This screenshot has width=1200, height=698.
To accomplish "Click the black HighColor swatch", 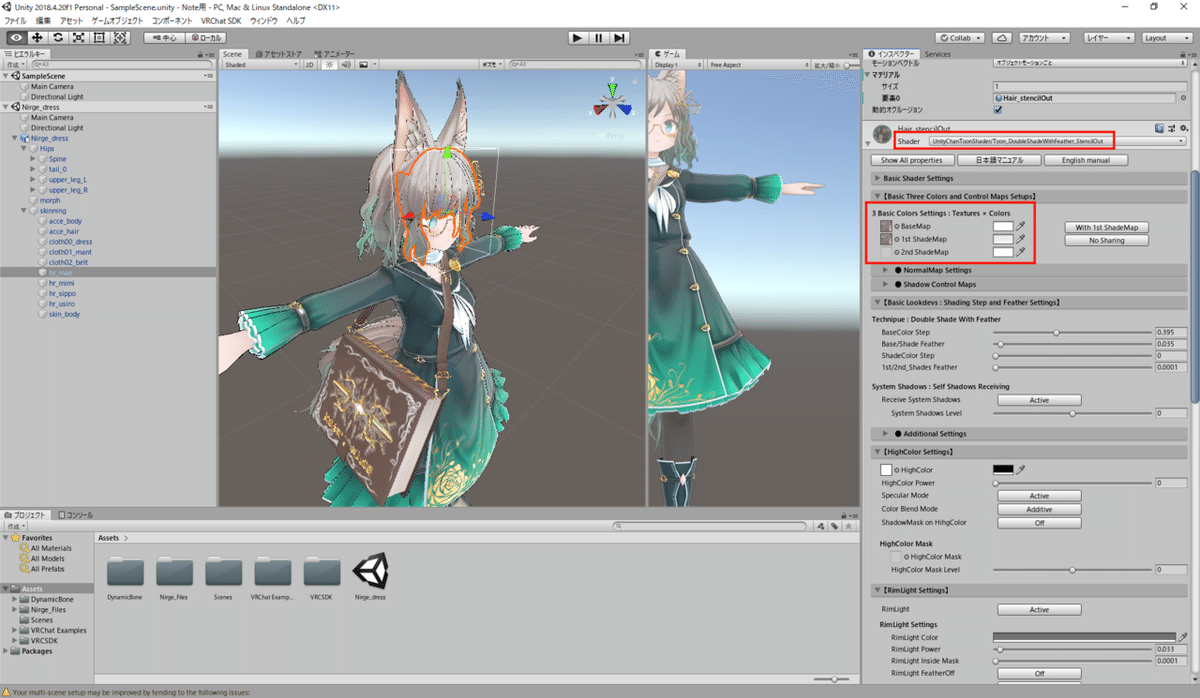I will point(1003,469).
